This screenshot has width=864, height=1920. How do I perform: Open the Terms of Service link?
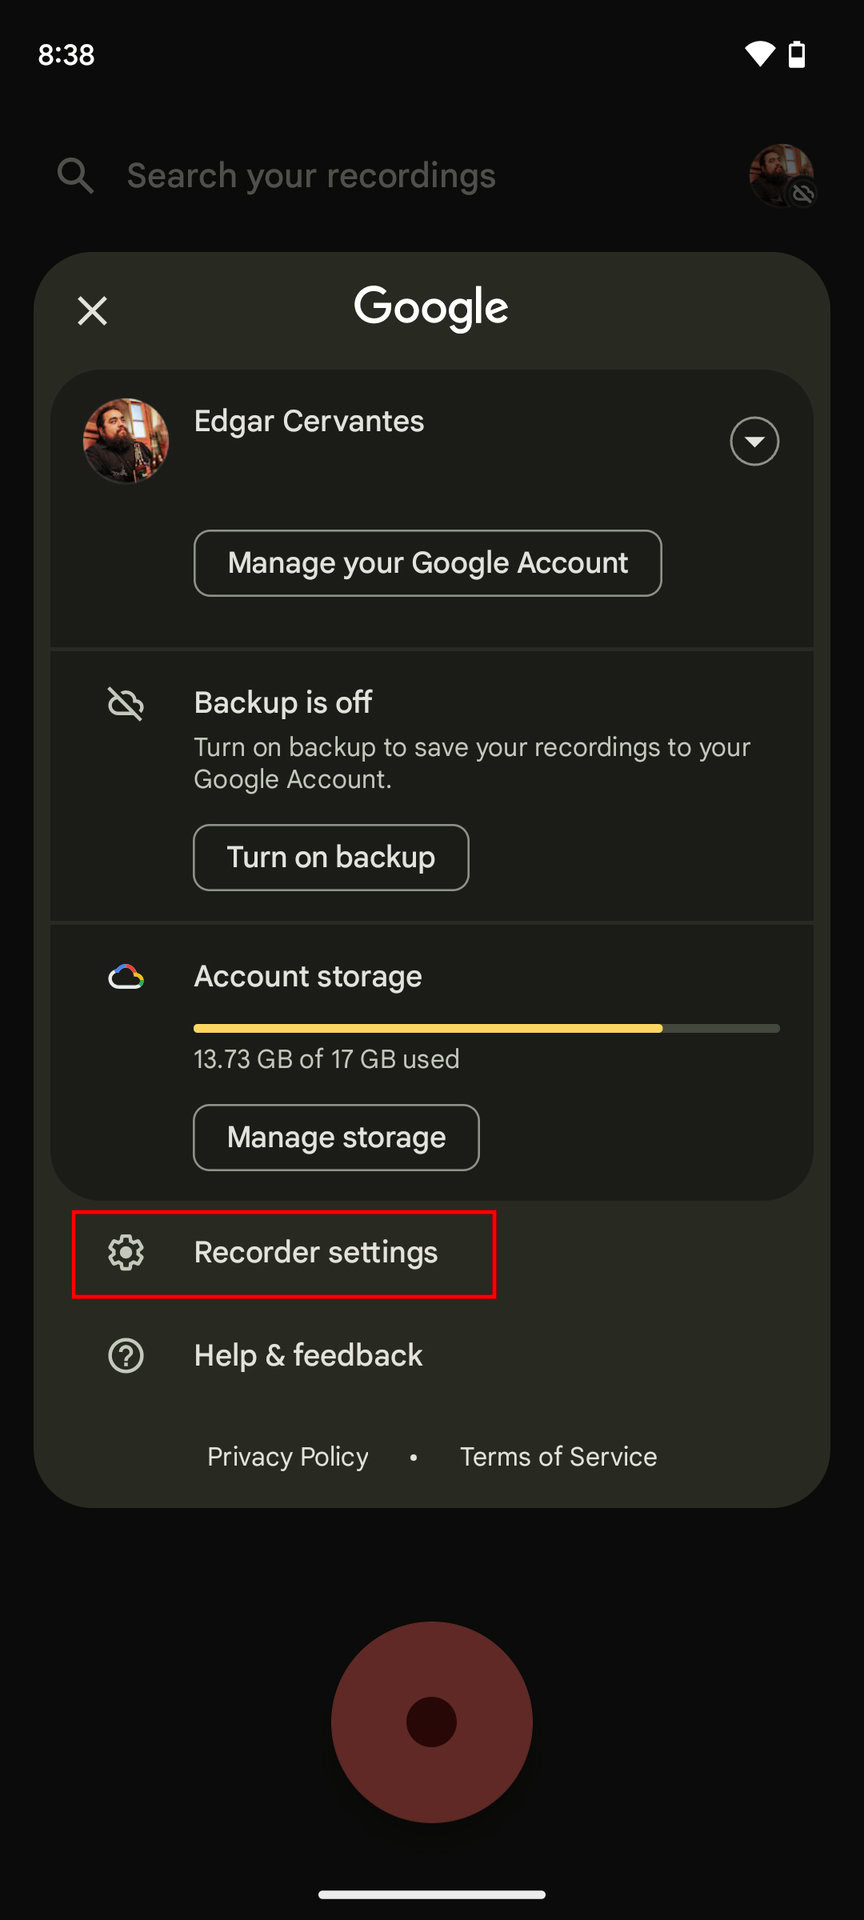pyautogui.click(x=558, y=1457)
